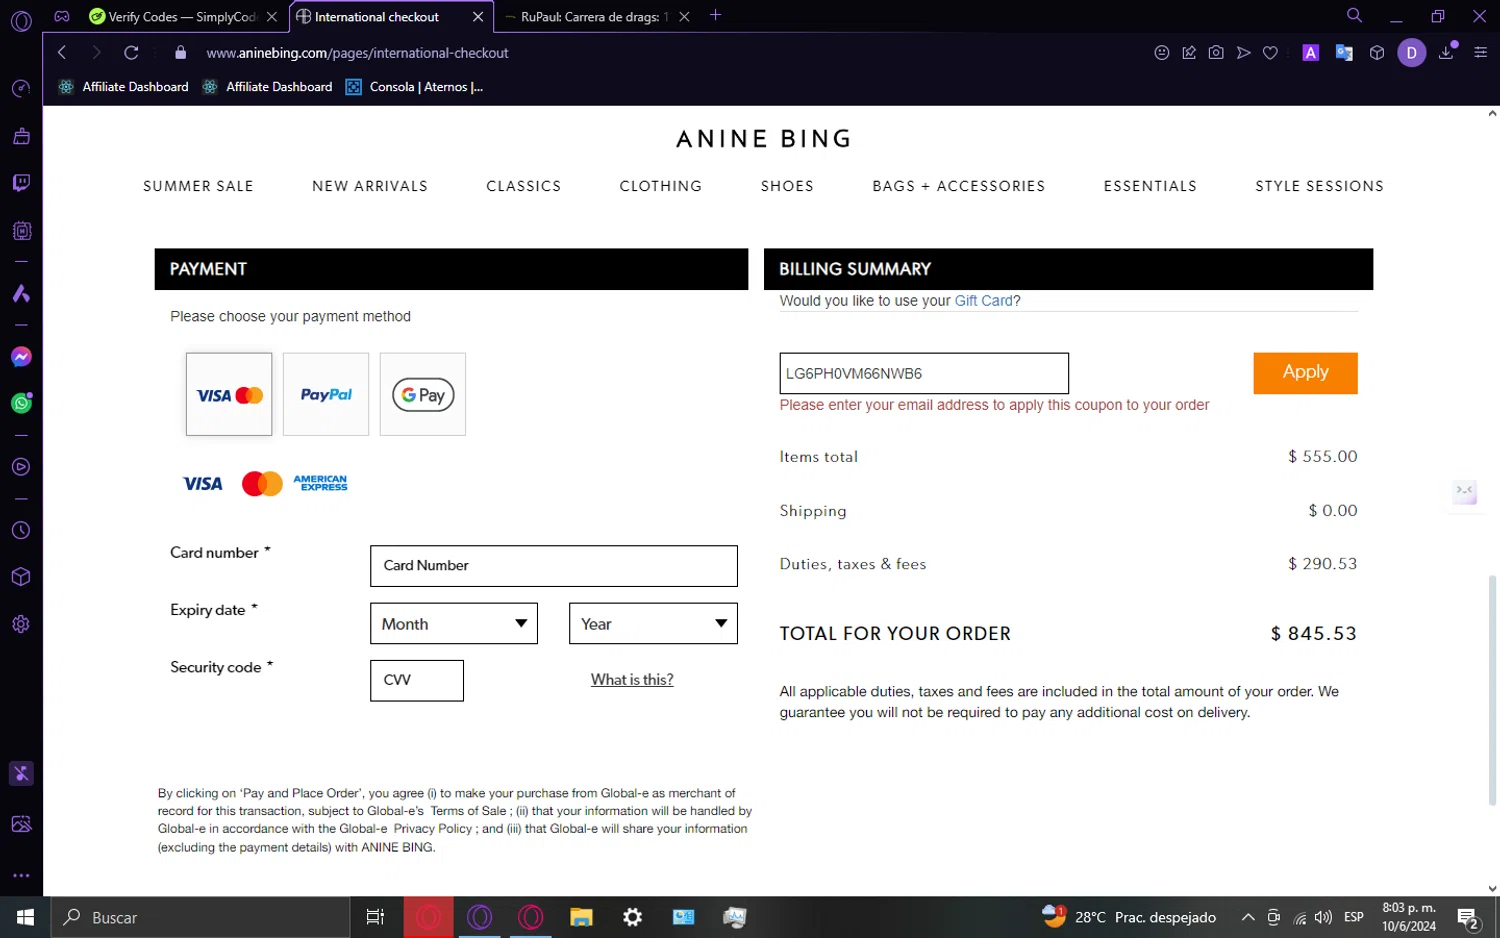This screenshot has width=1500, height=938.
Task: Open STYLE SESSIONS menu
Action: [x=1320, y=186]
